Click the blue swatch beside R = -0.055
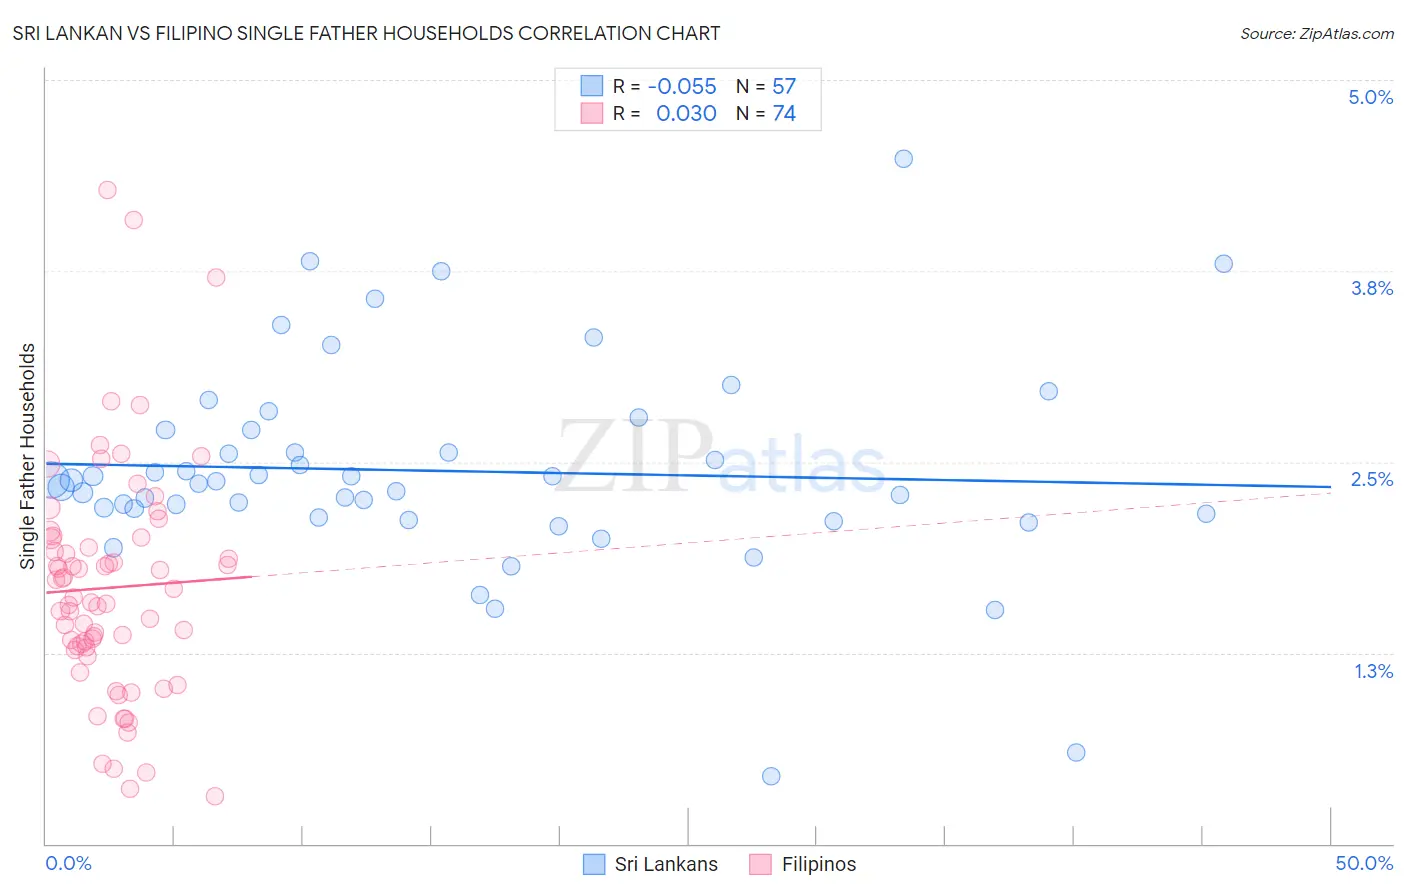1406x892 pixels. [x=592, y=86]
